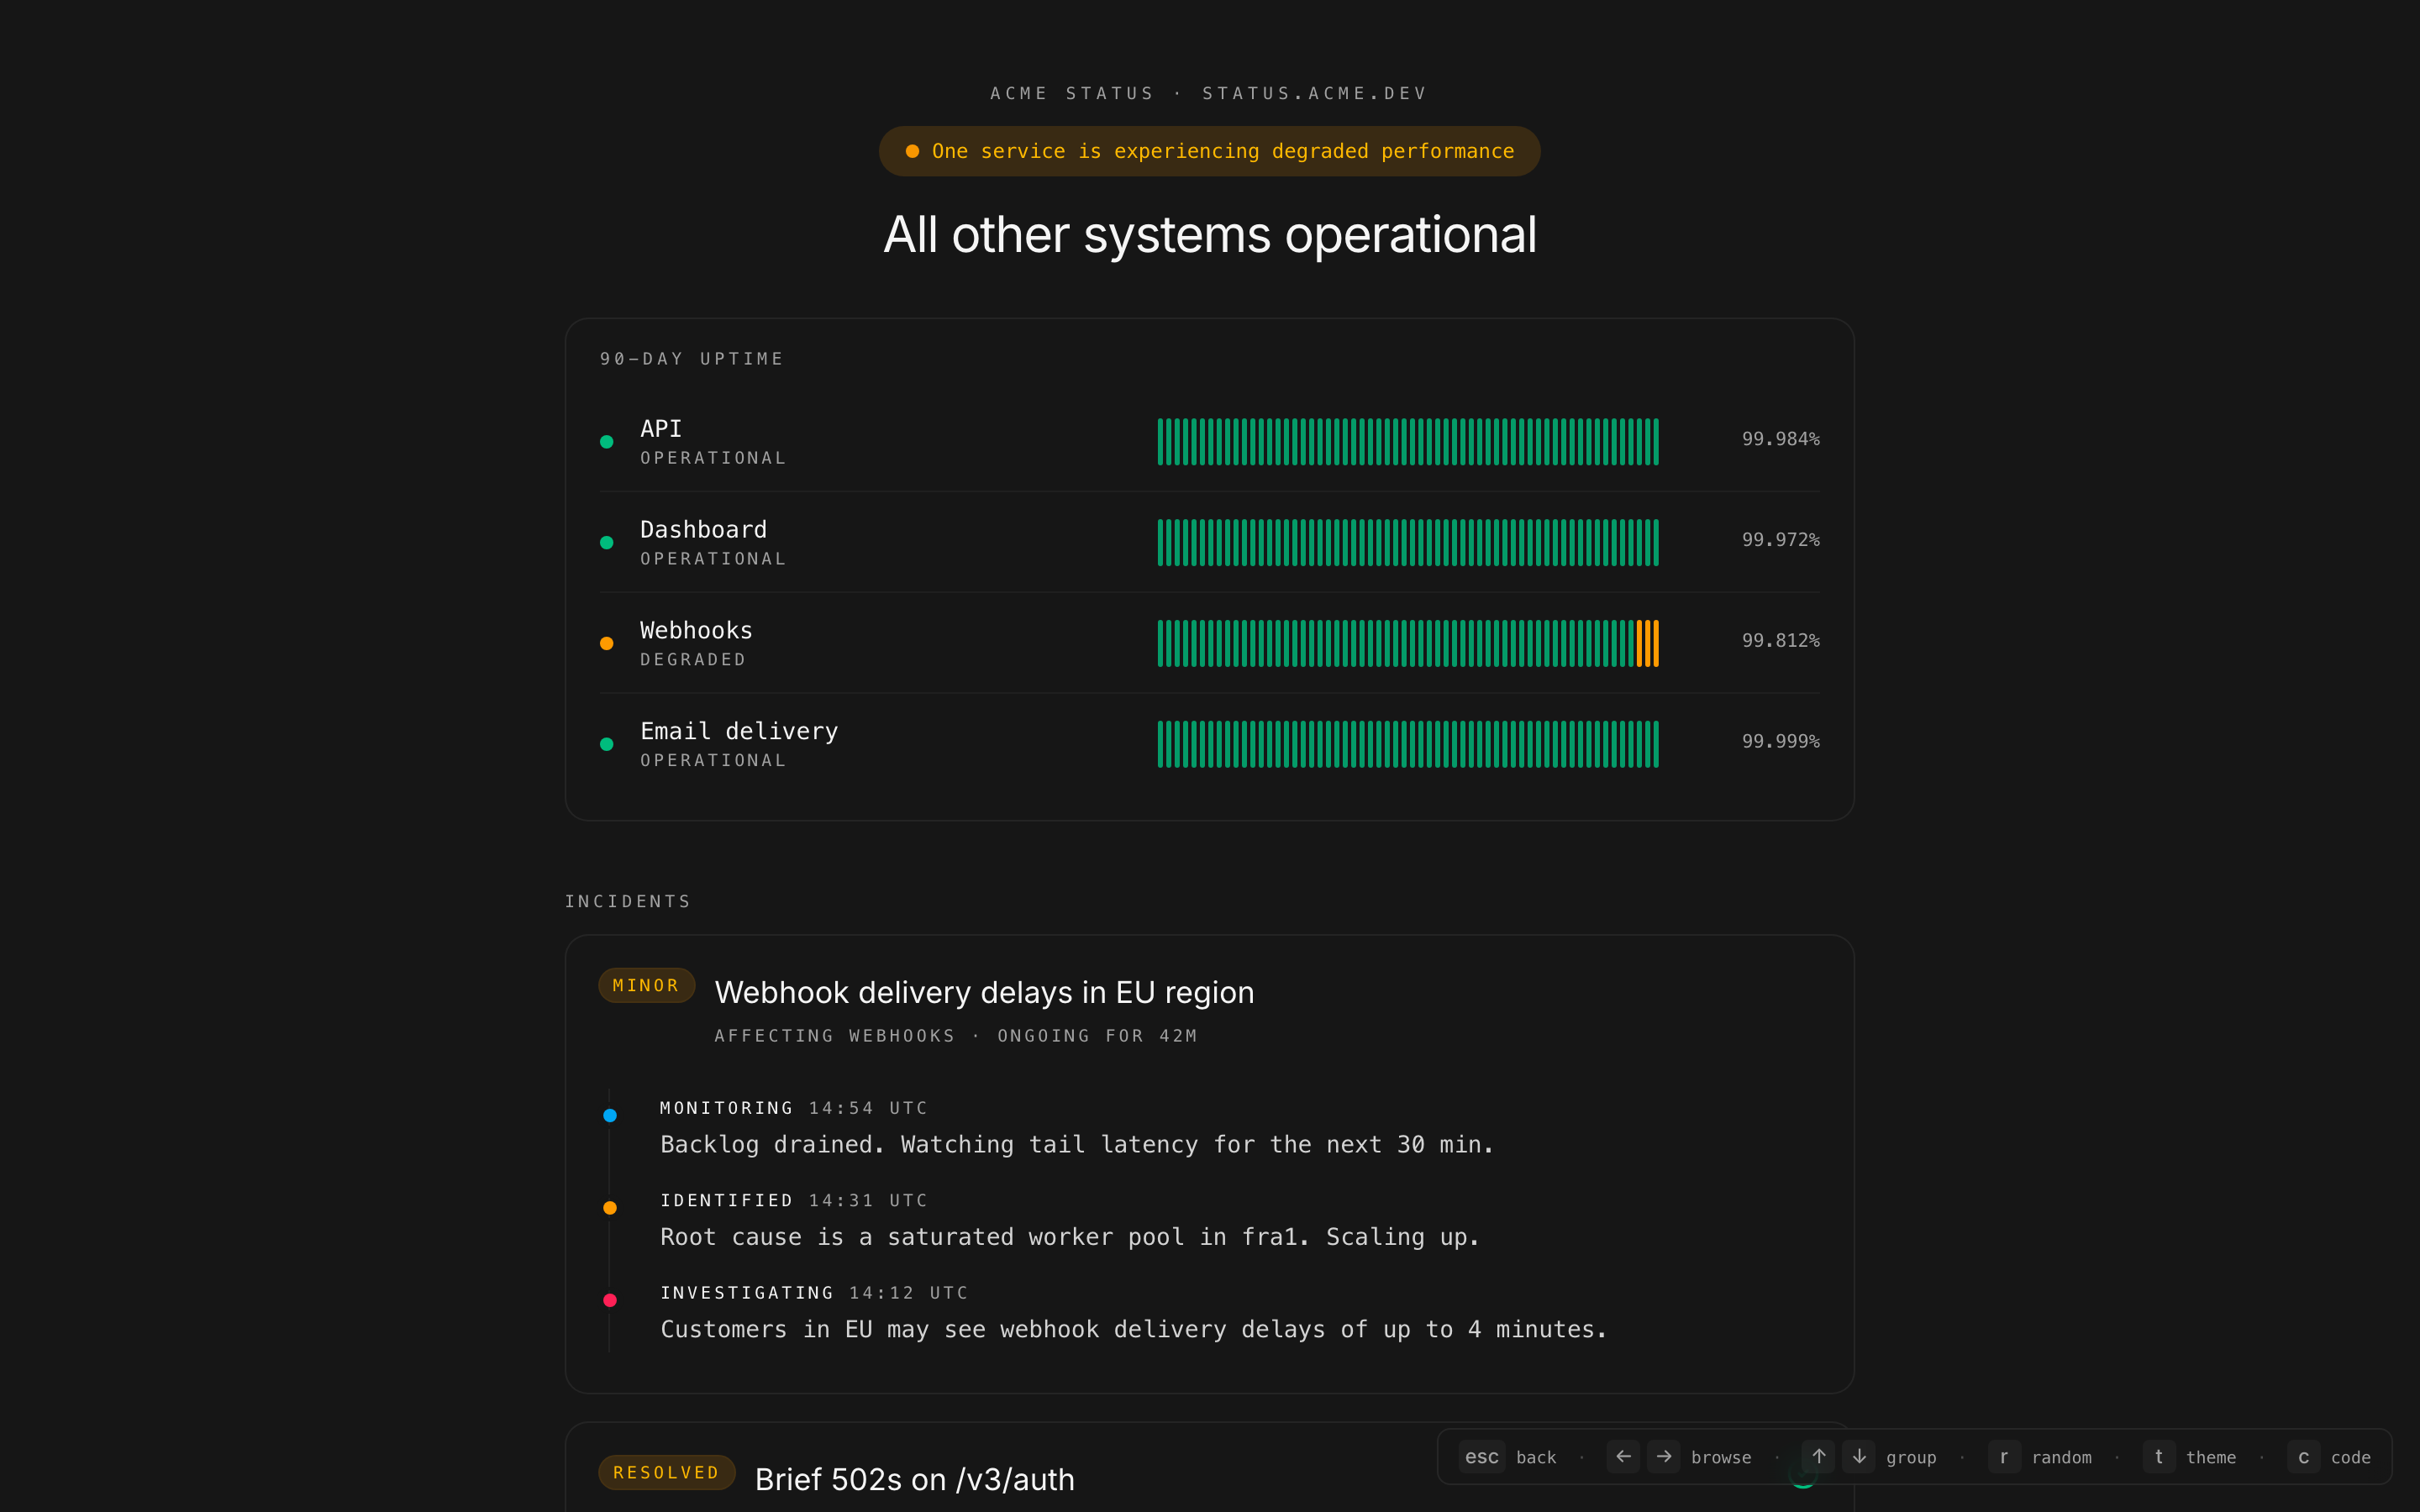Click the right arrow browse key

[1664, 1457]
